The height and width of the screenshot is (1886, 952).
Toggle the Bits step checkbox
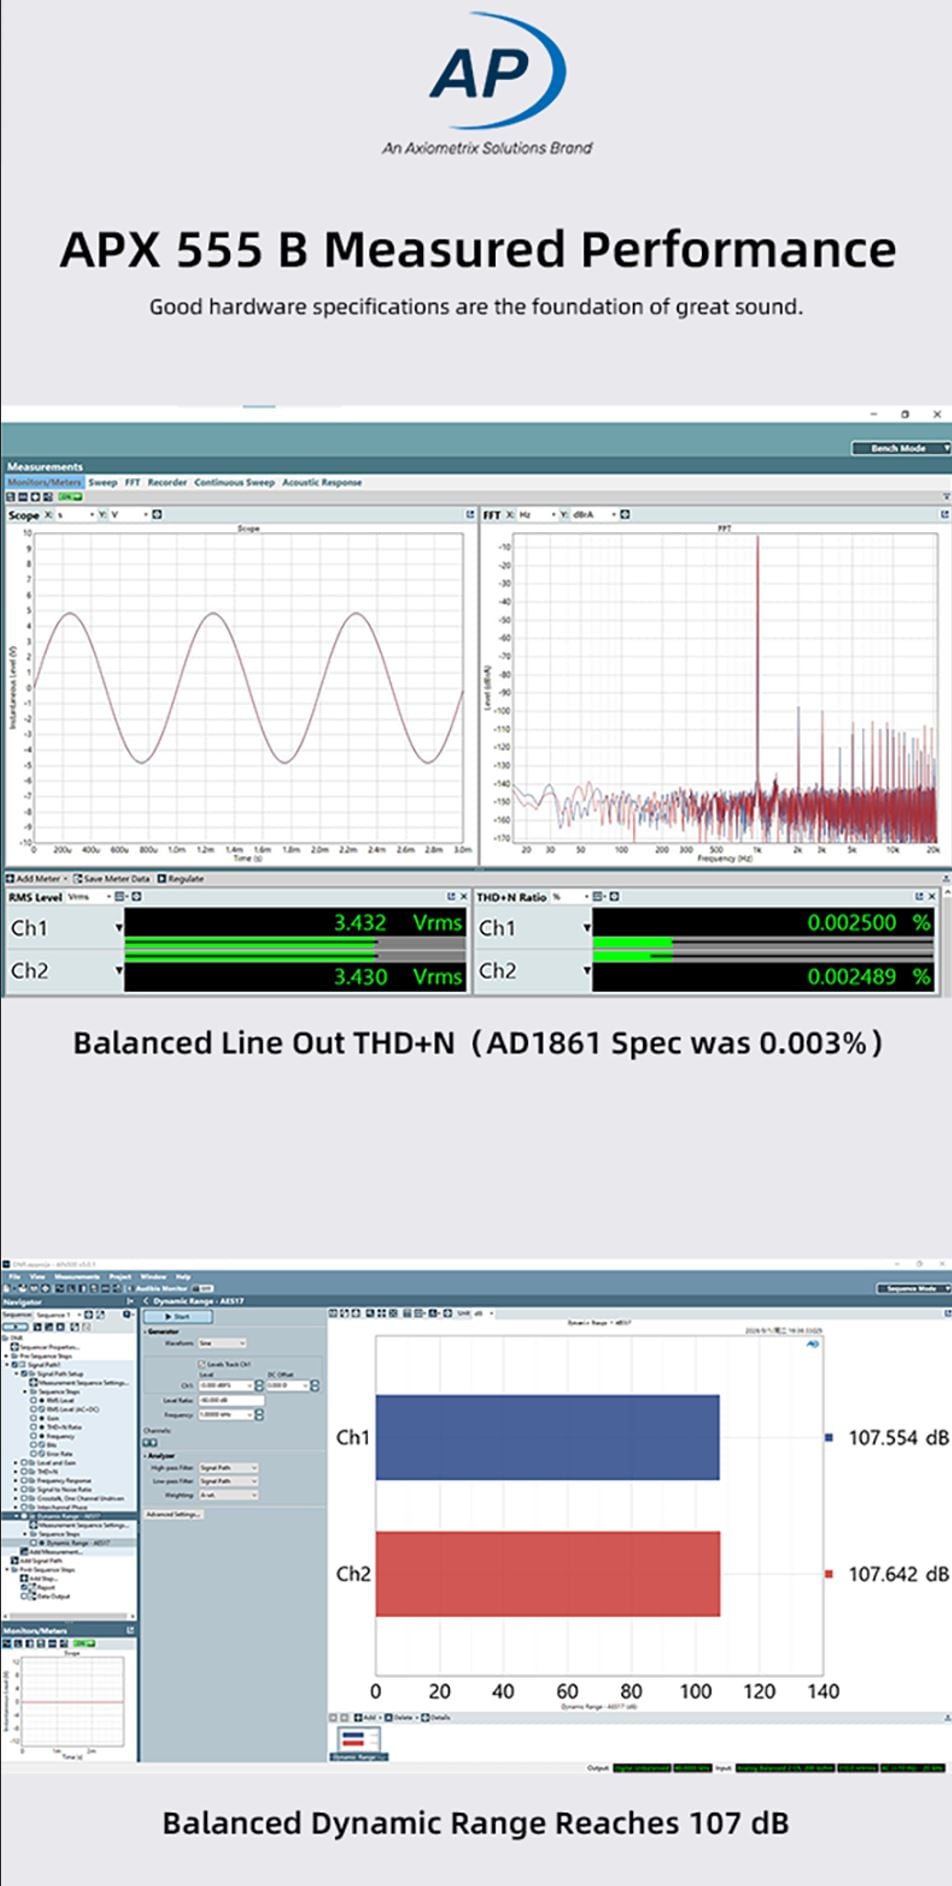click(33, 1445)
